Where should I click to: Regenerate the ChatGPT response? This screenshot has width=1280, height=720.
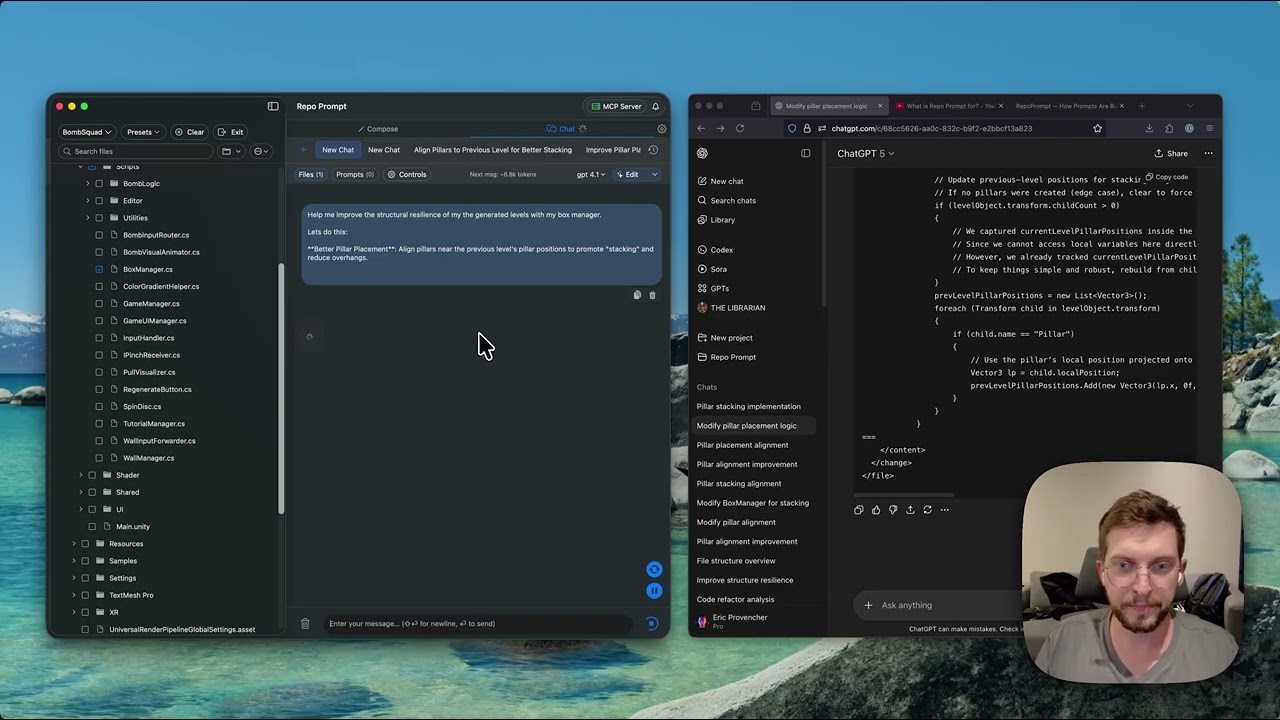click(x=927, y=510)
